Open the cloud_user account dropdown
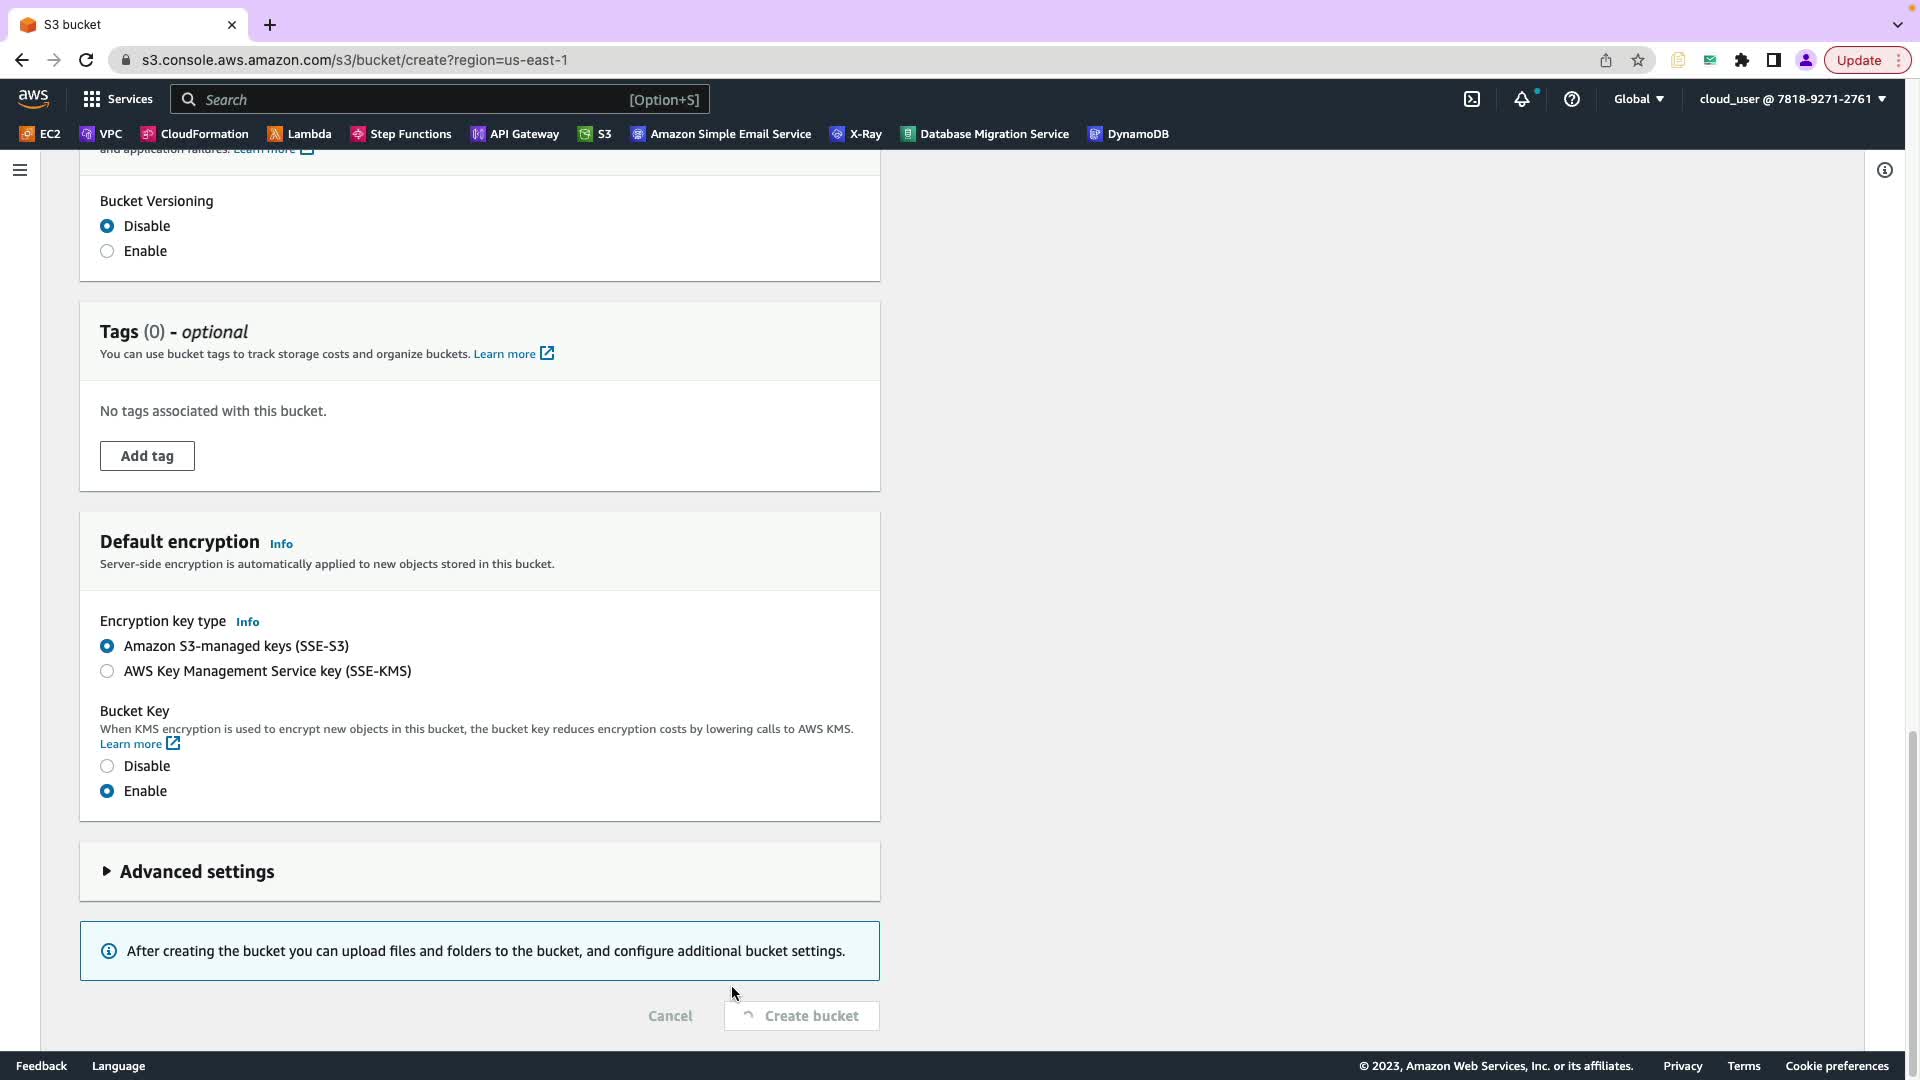This screenshot has height=1080, width=1920. pyautogui.click(x=1792, y=99)
